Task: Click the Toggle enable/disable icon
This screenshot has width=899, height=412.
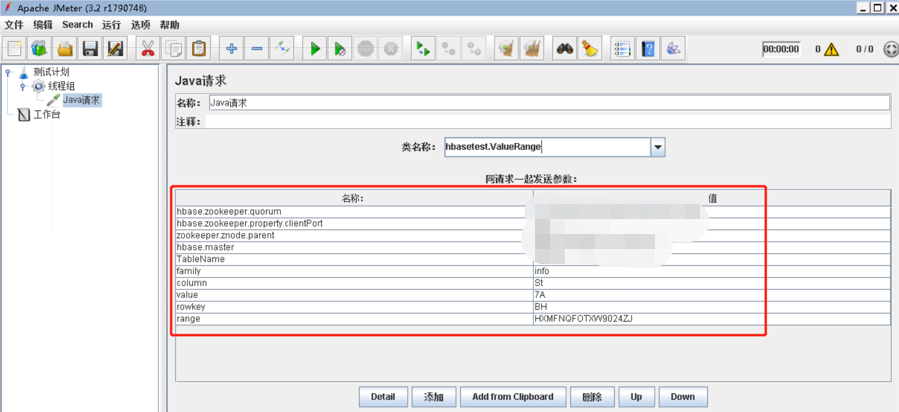Action: coord(282,49)
